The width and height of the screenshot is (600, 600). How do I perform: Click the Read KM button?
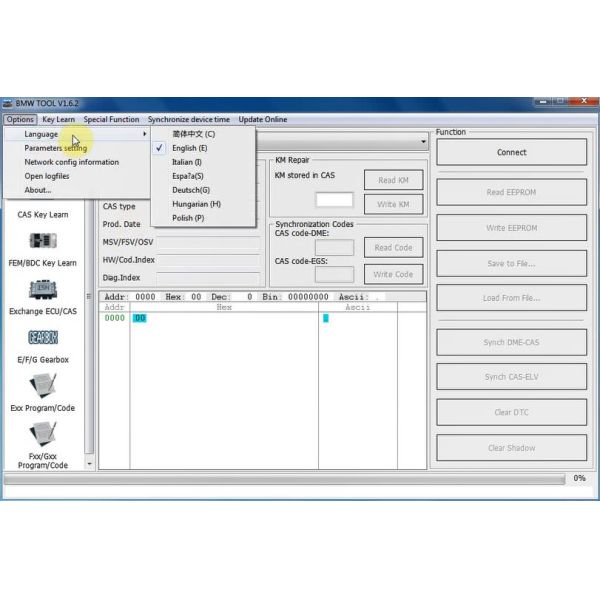pos(393,181)
